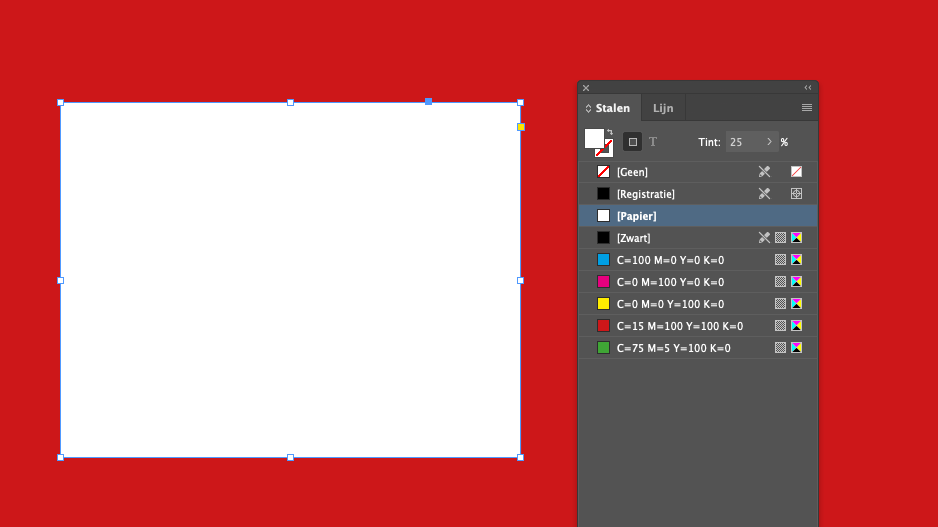Click process color icon on [Zwart]

coord(780,237)
